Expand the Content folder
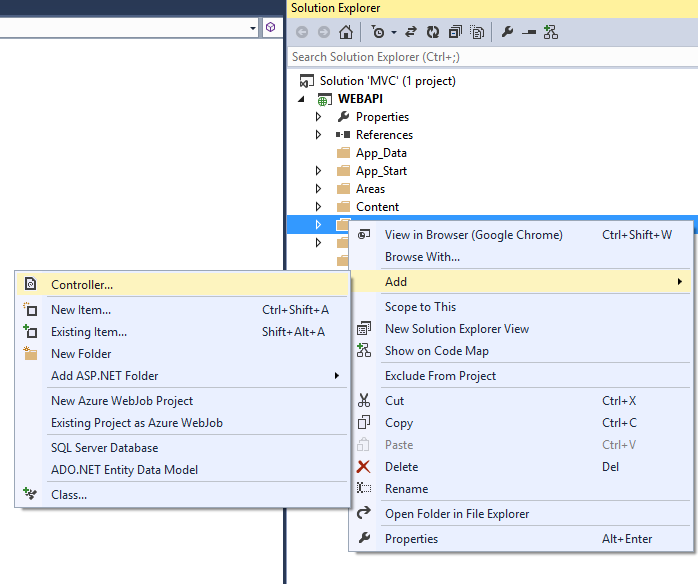Image resolution: width=698 pixels, height=584 pixels. click(318, 207)
